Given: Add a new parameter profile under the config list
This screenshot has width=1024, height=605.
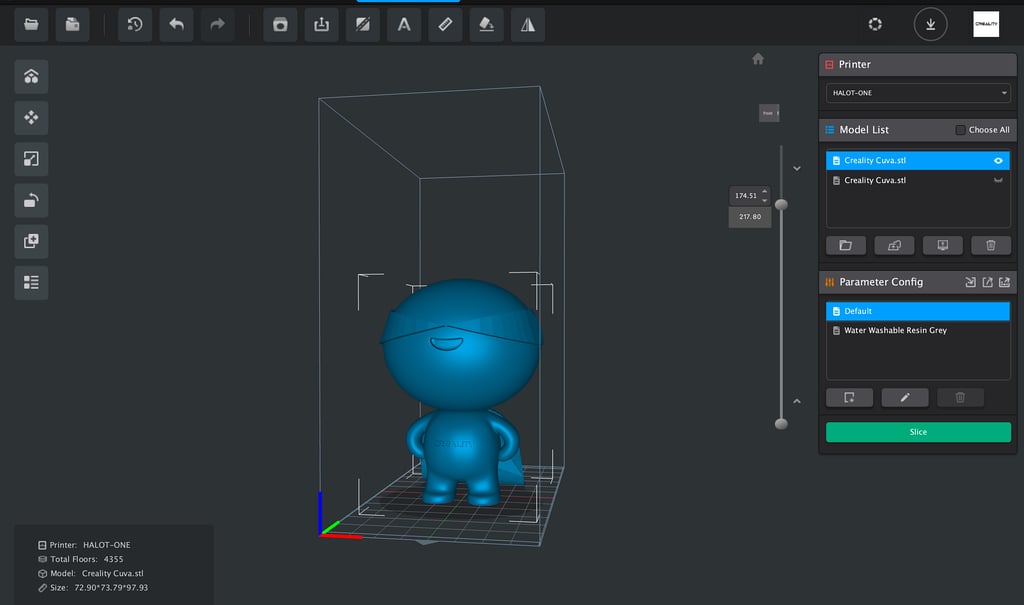Looking at the screenshot, I should (x=849, y=397).
